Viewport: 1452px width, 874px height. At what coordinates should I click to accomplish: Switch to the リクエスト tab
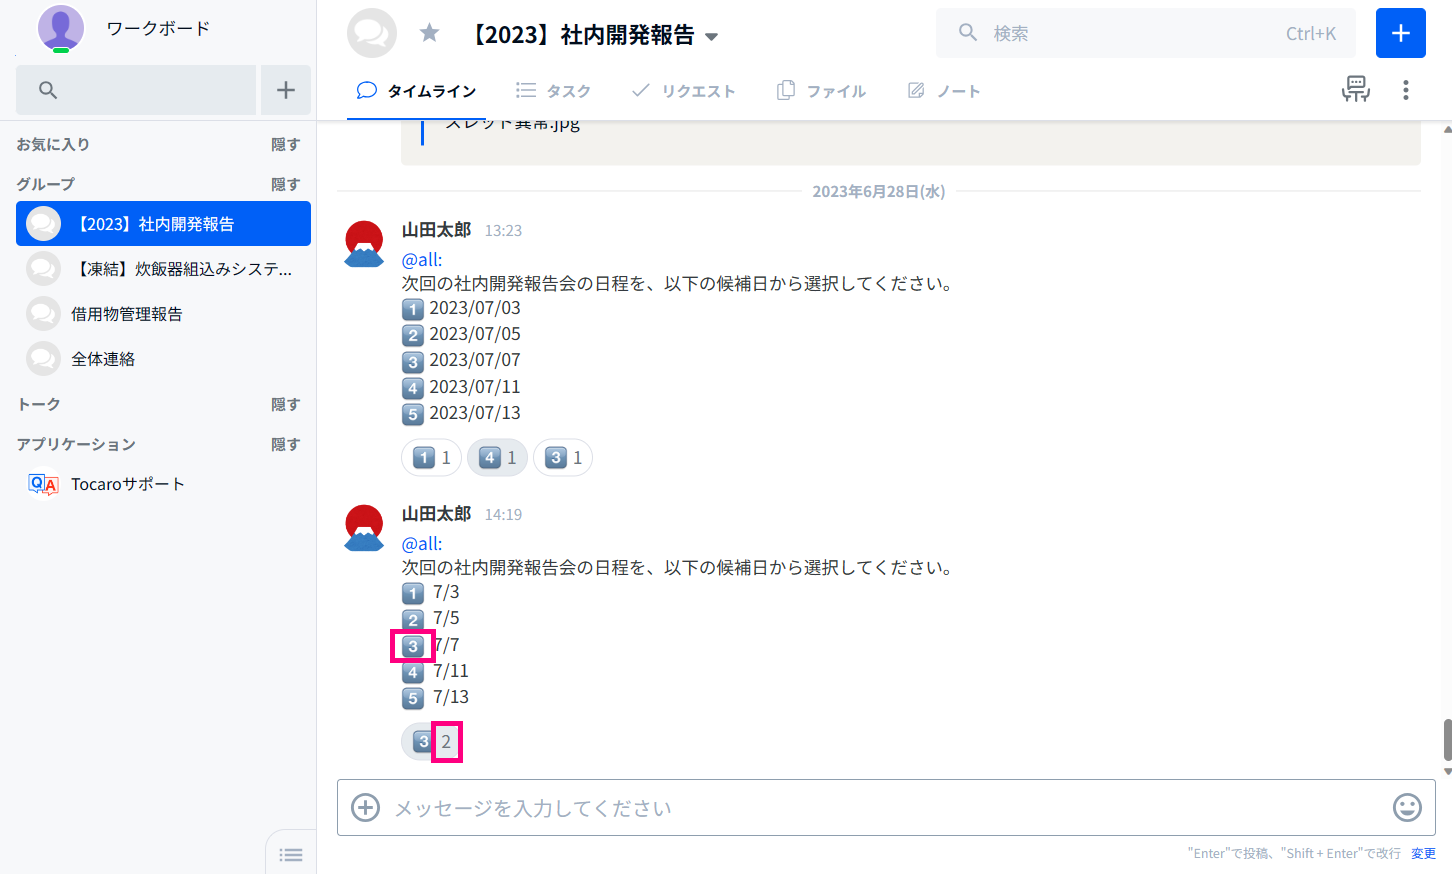(683, 91)
